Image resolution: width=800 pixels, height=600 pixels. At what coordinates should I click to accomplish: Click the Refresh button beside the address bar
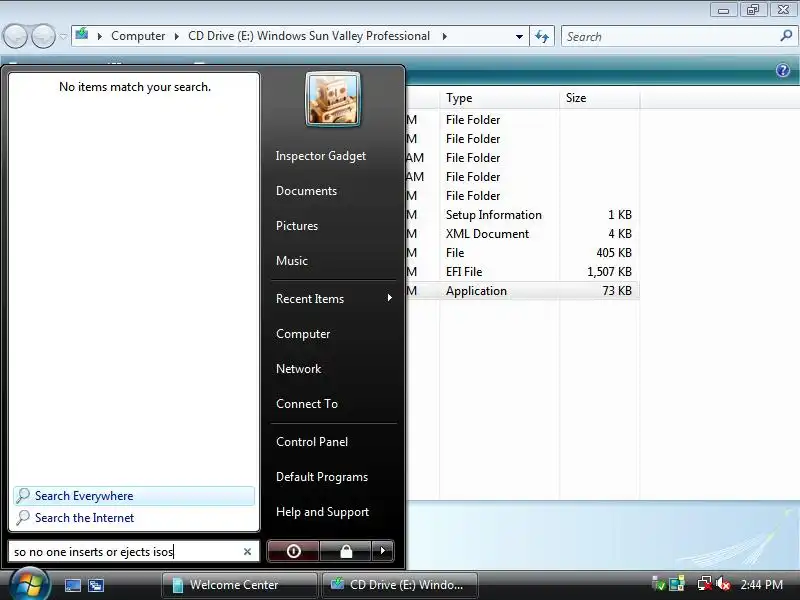coord(542,36)
